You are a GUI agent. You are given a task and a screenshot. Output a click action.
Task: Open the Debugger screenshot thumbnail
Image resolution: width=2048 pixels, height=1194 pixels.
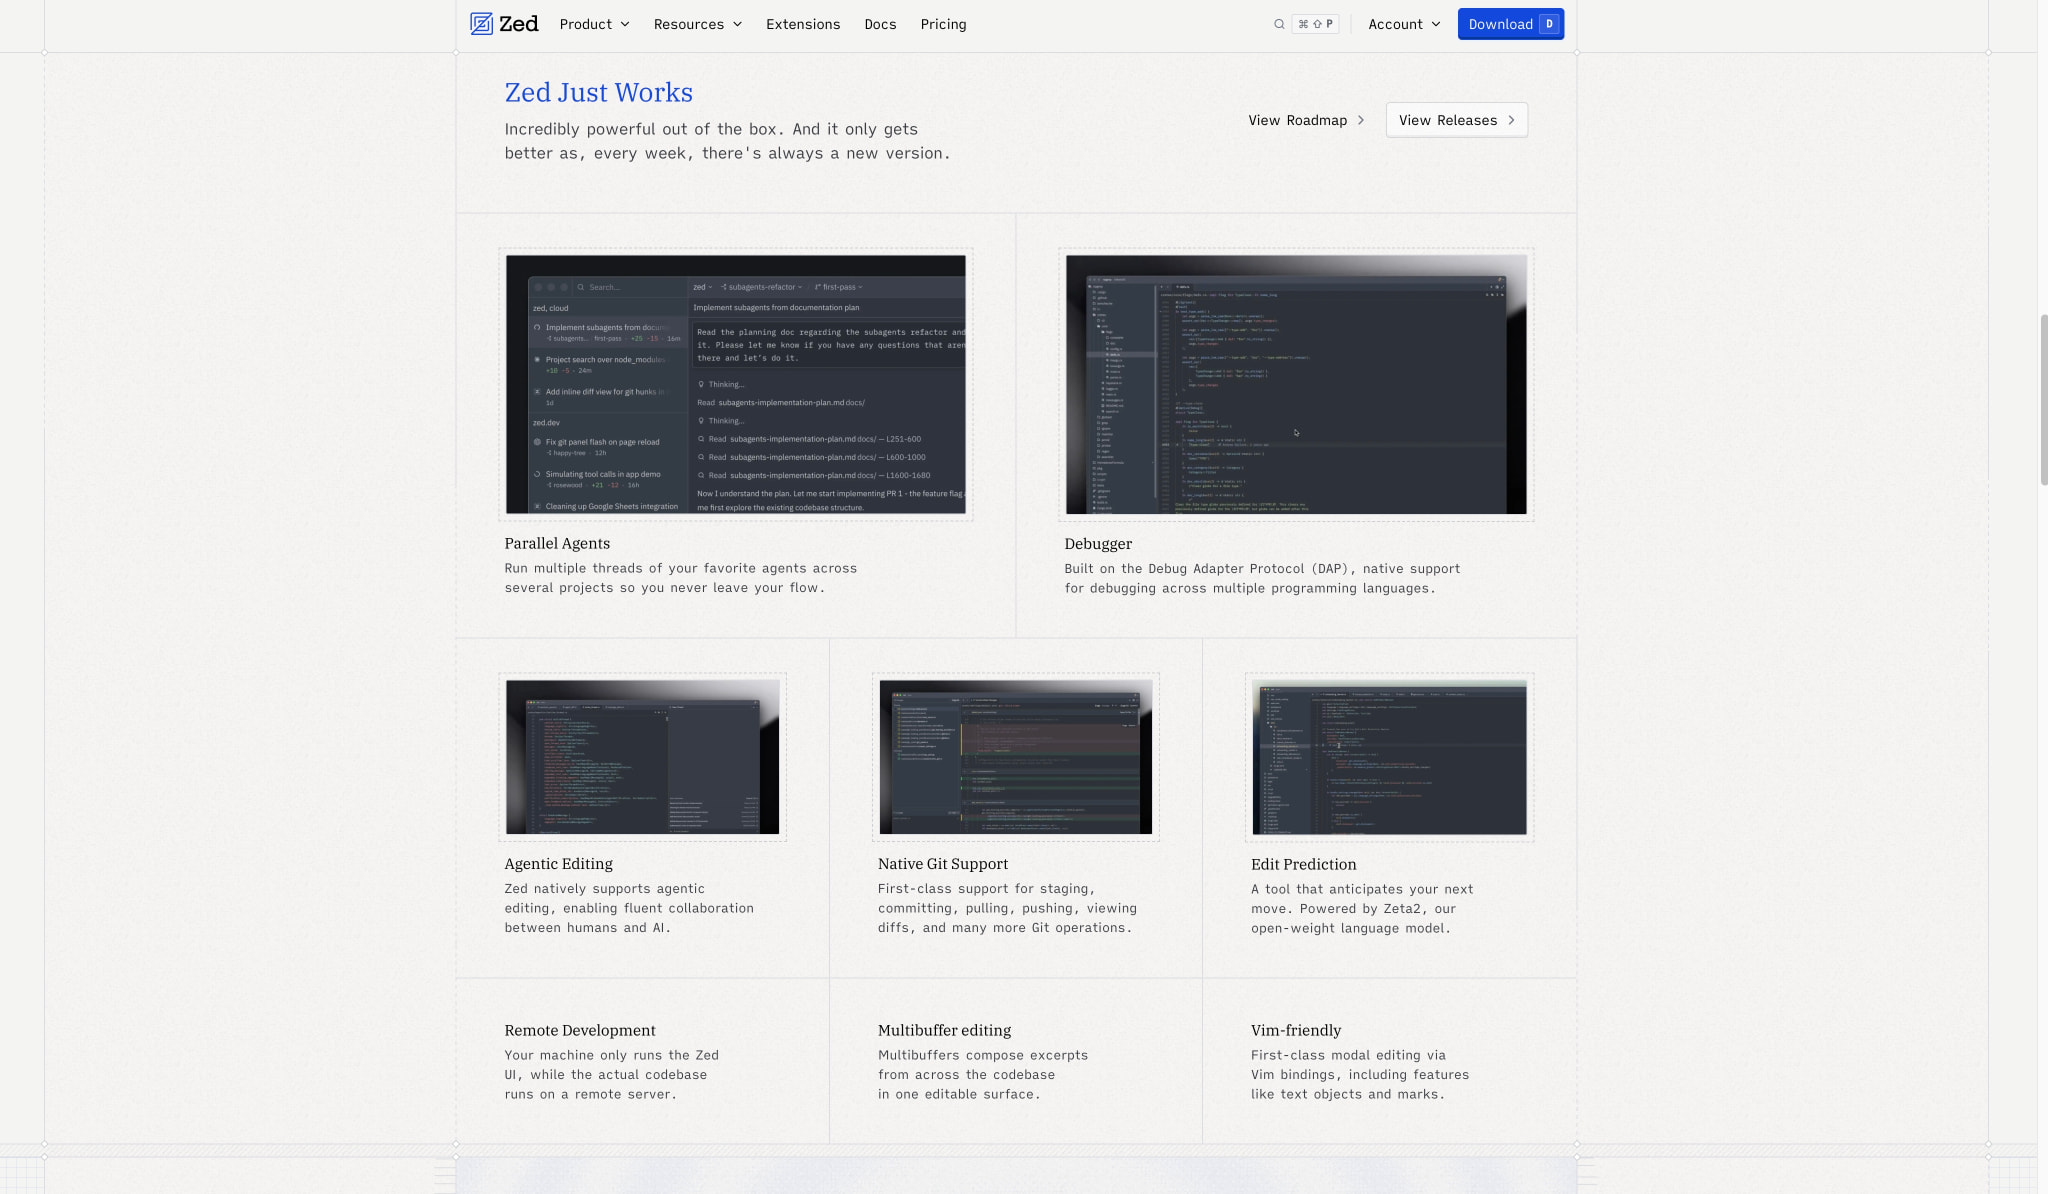tap(1296, 384)
